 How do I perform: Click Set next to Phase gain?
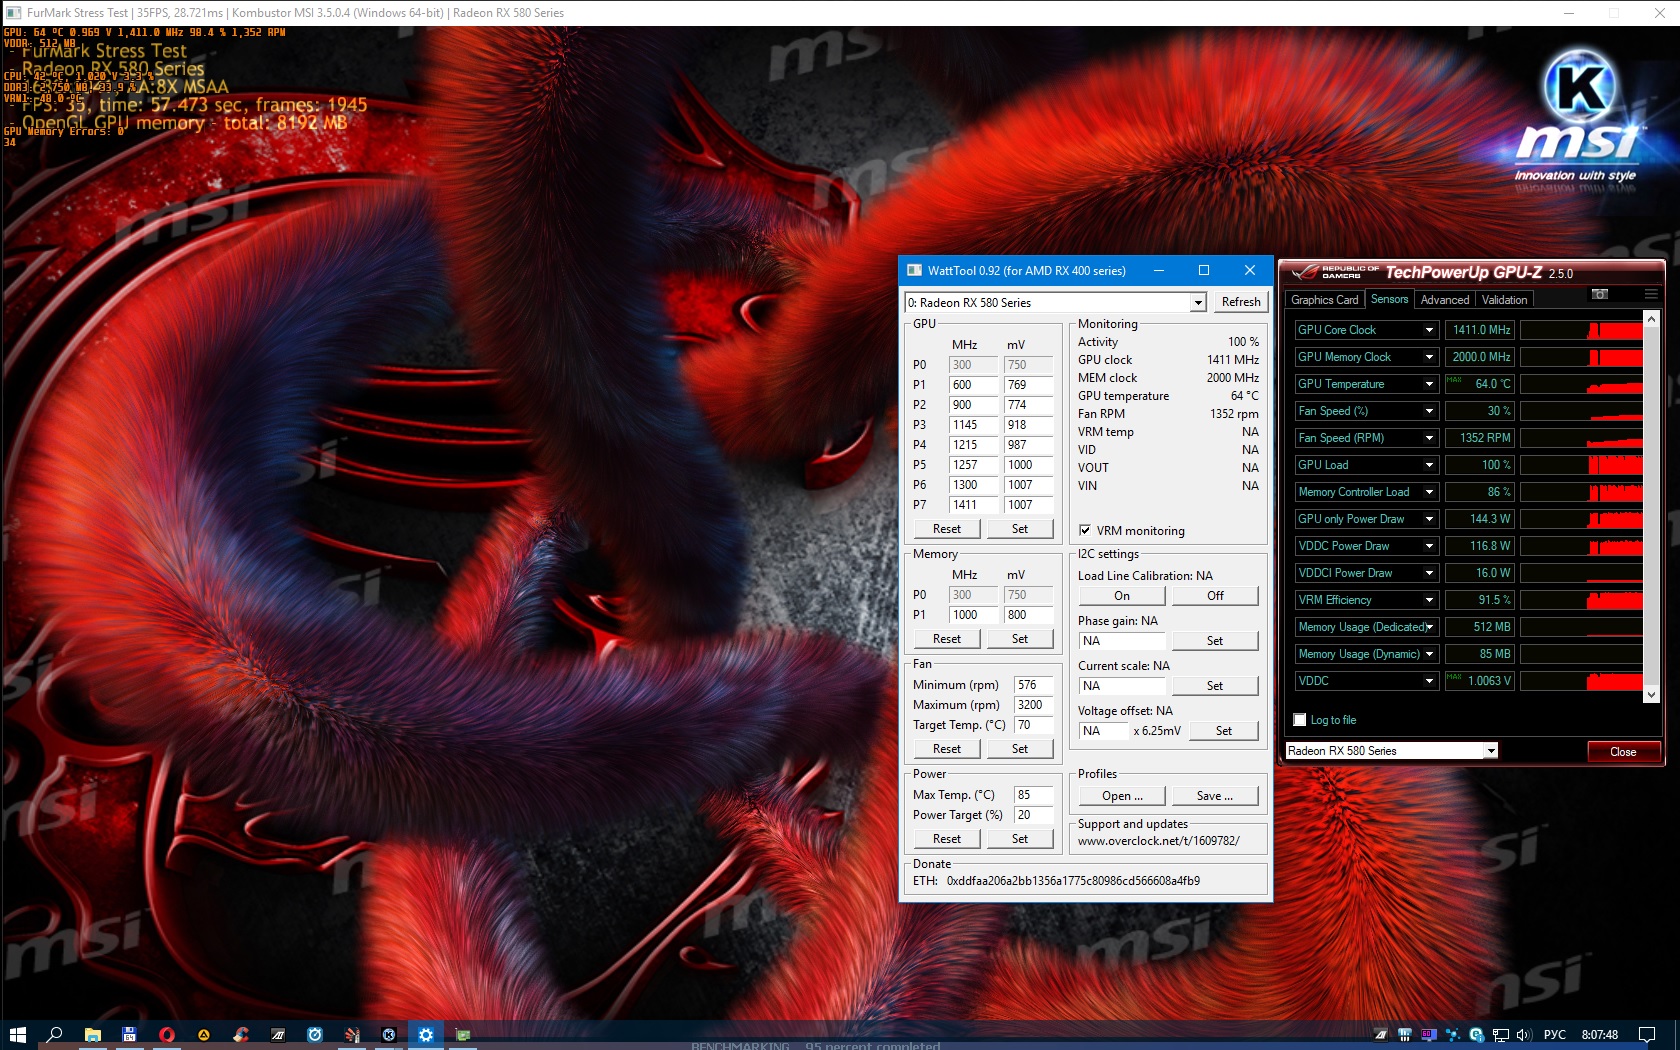tap(1215, 641)
